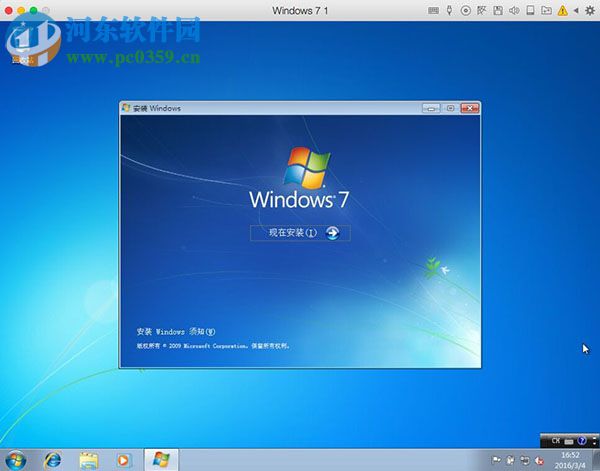Click the CH input language indicator
Image resolution: width=600 pixels, height=471 pixels.
[556, 441]
